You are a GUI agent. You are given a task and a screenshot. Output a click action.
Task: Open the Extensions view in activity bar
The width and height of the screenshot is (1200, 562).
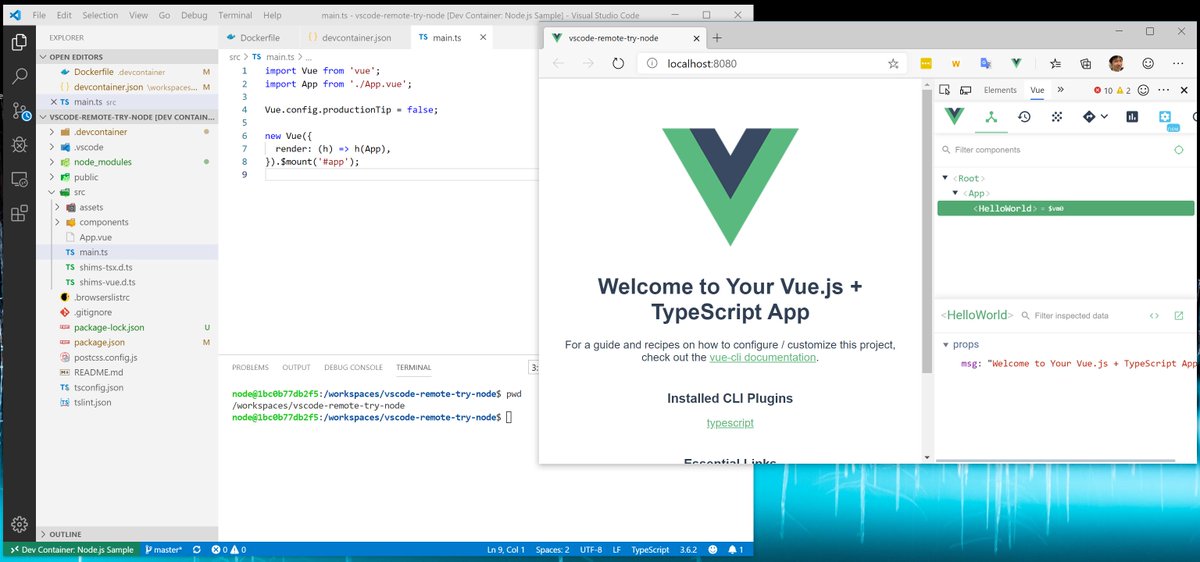(x=19, y=213)
